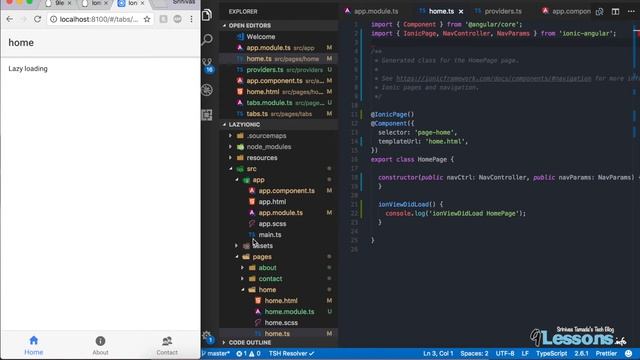Click TSH Resolver in status bar
Image resolution: width=640 pixels, height=360 pixels.
(291, 353)
